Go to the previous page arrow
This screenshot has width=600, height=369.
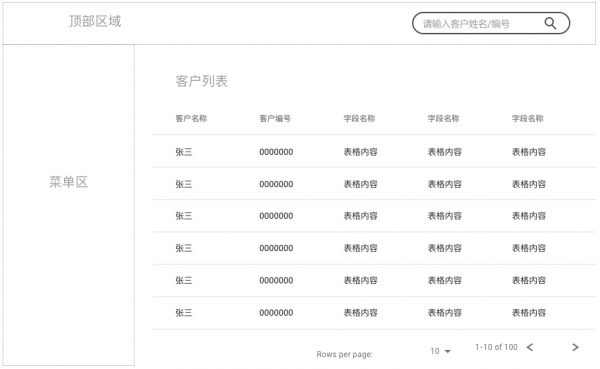pyautogui.click(x=530, y=347)
